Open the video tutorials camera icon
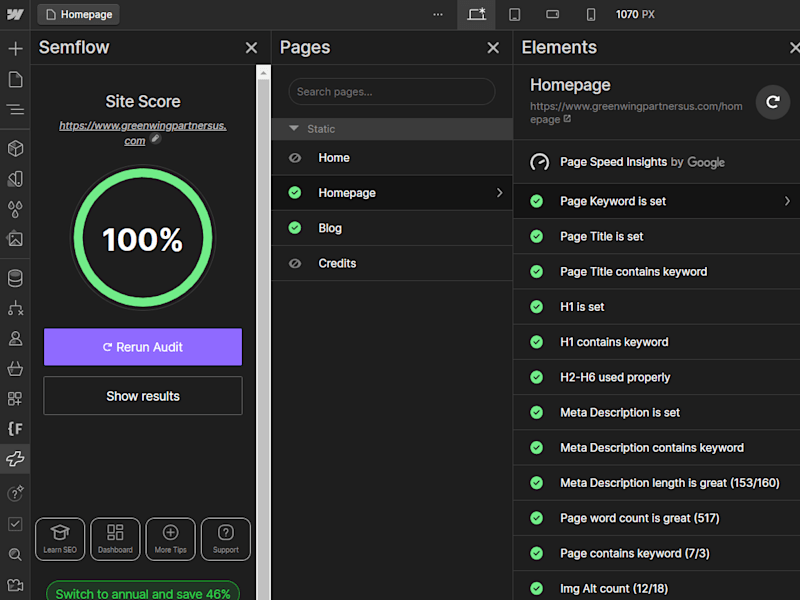Screen dimensions: 800x600 (15, 585)
